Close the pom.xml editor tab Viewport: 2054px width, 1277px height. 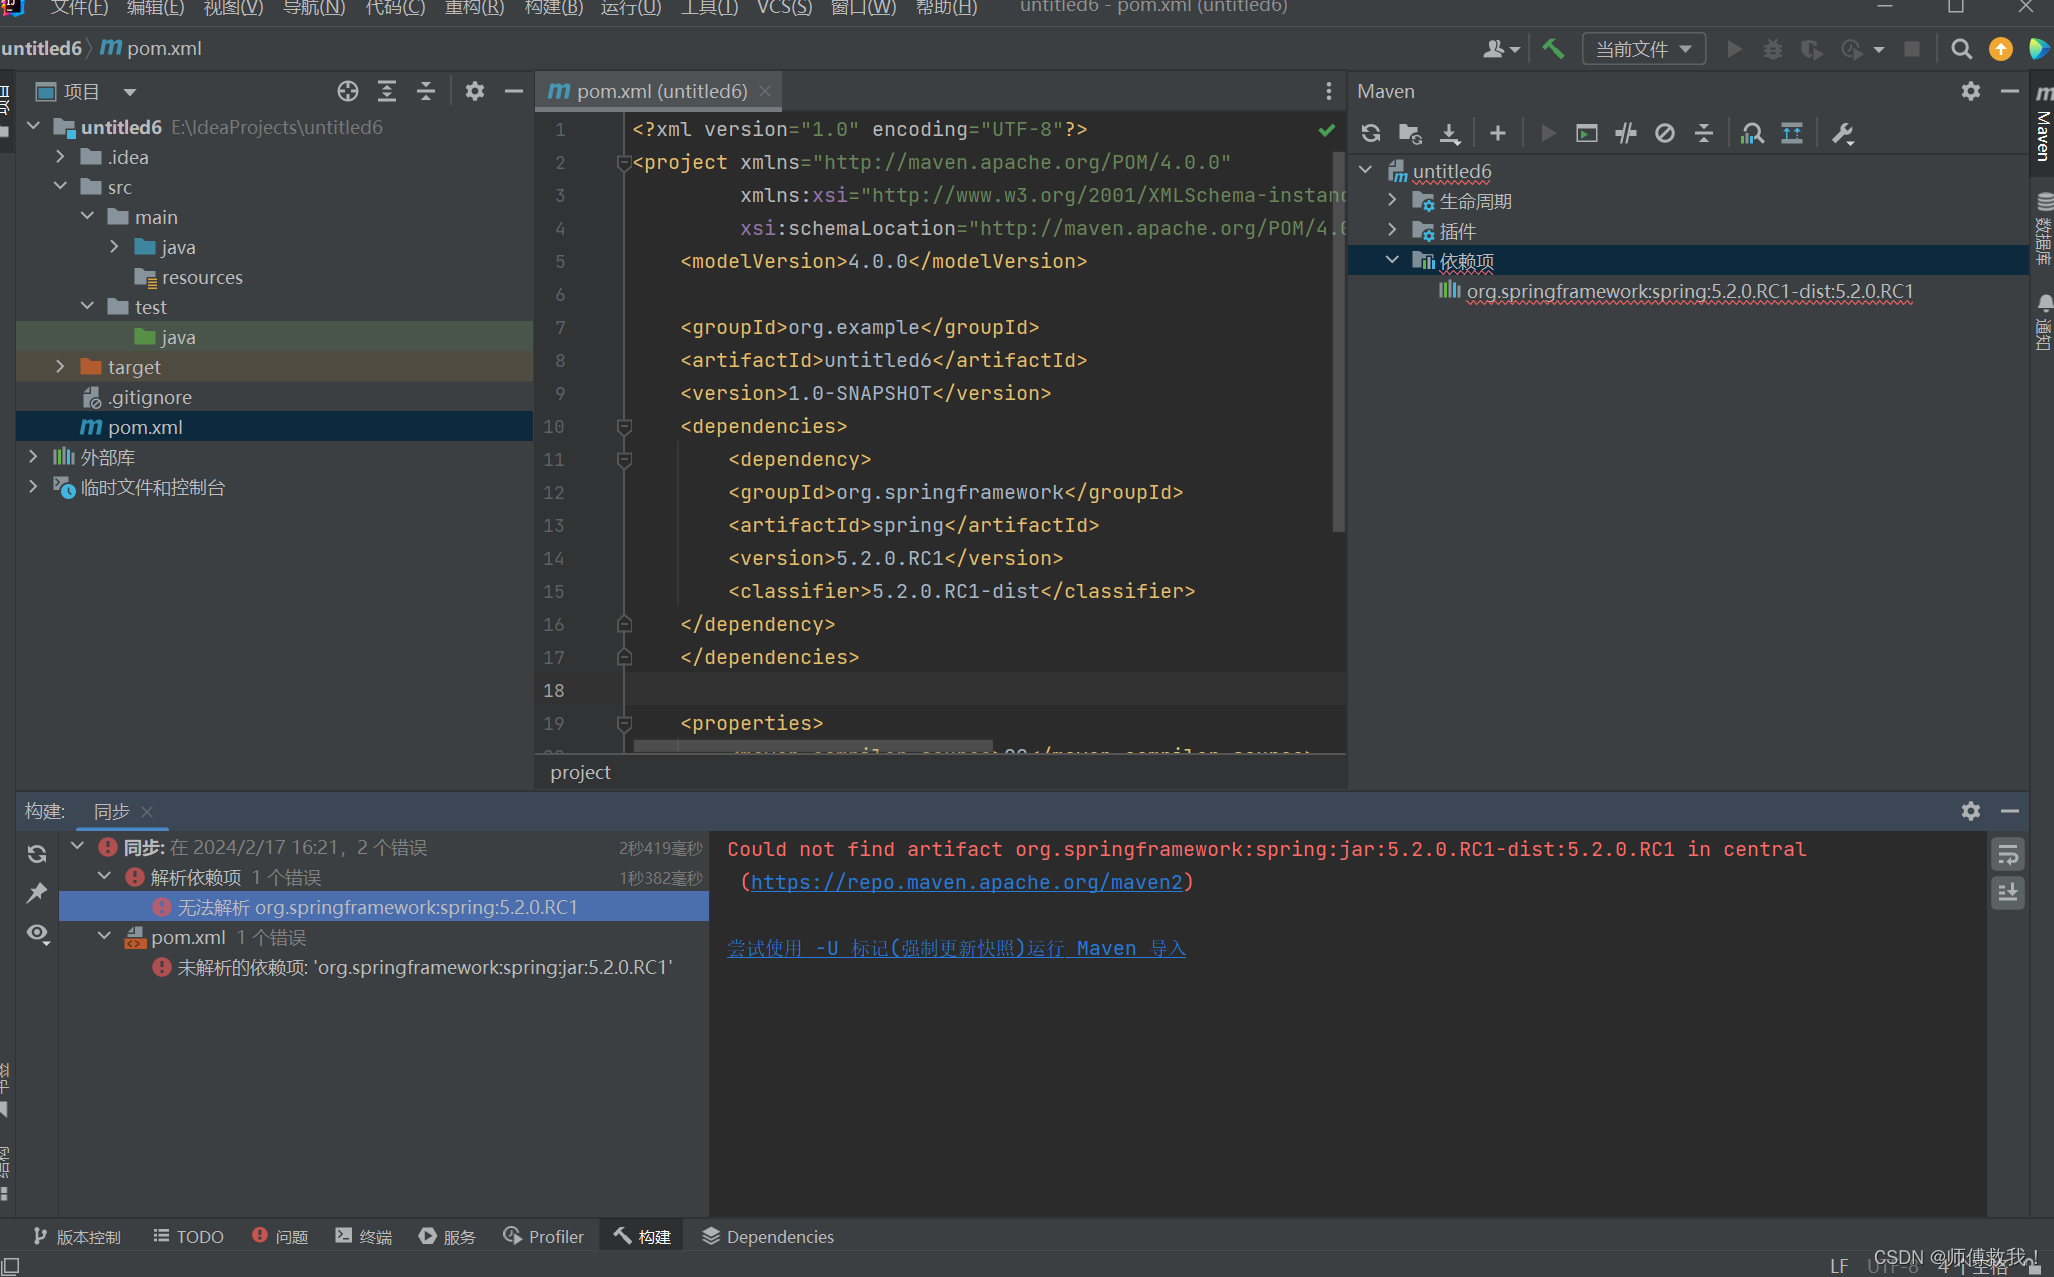point(765,91)
